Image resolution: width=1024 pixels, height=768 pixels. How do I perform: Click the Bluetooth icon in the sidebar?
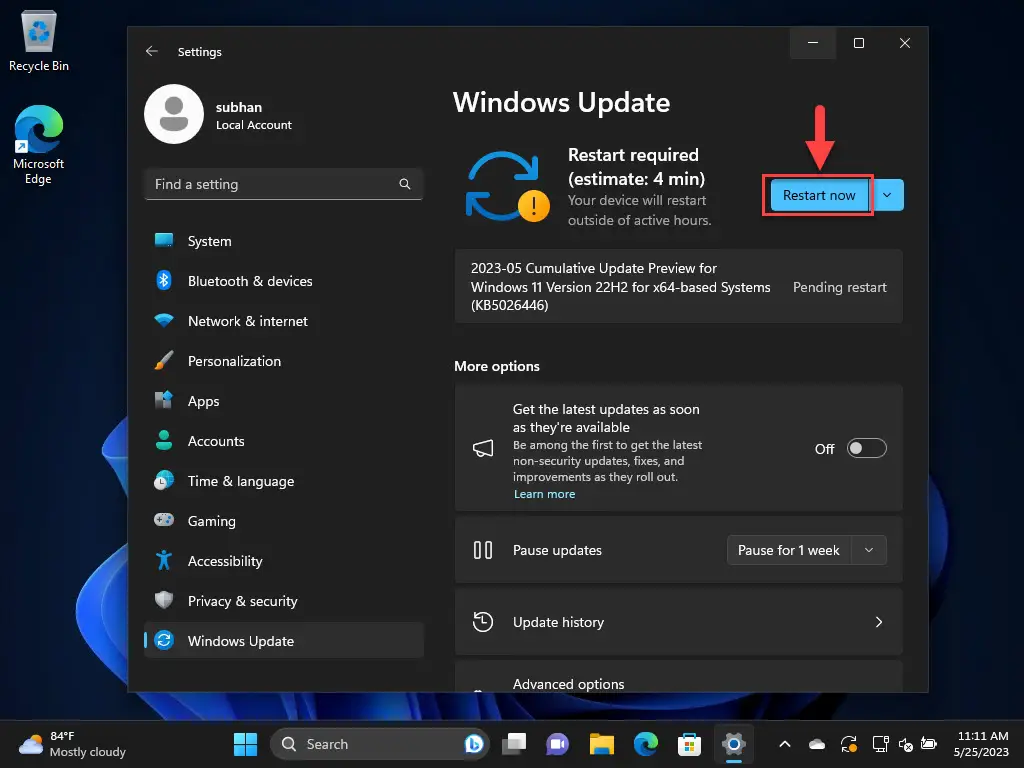[x=164, y=280]
